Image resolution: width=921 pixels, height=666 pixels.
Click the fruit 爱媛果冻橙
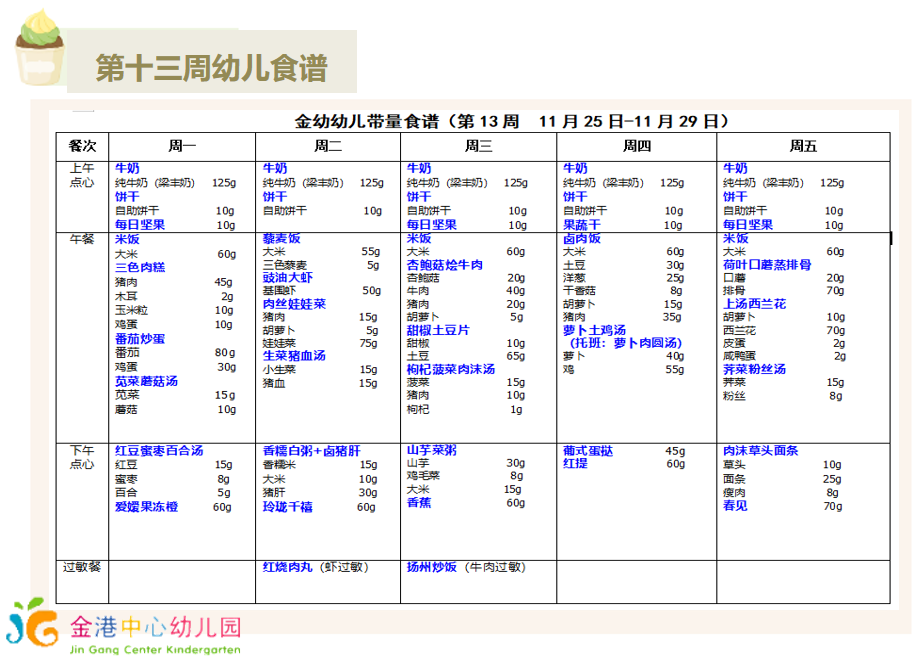pos(146,506)
